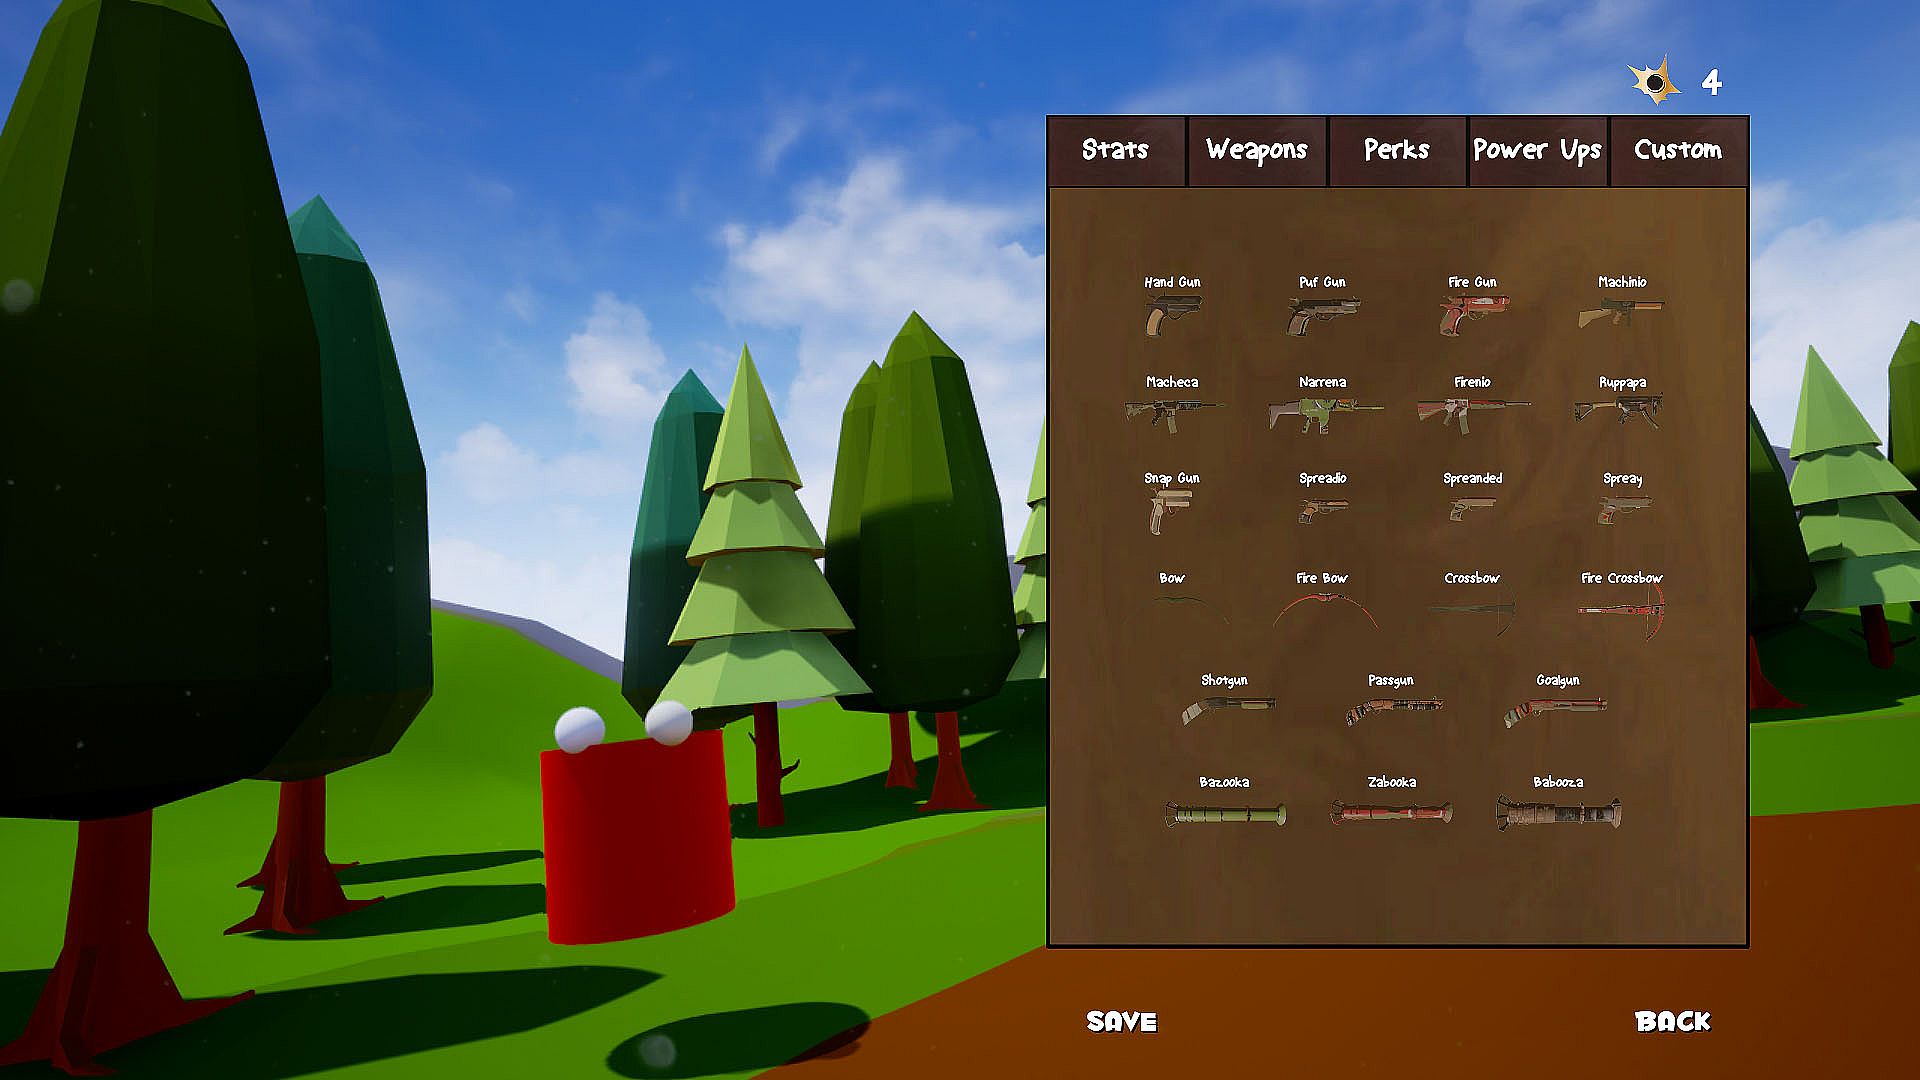Viewport: 1920px width, 1080px height.
Task: Choose the Ruppapa weapon
Action: click(x=1621, y=411)
